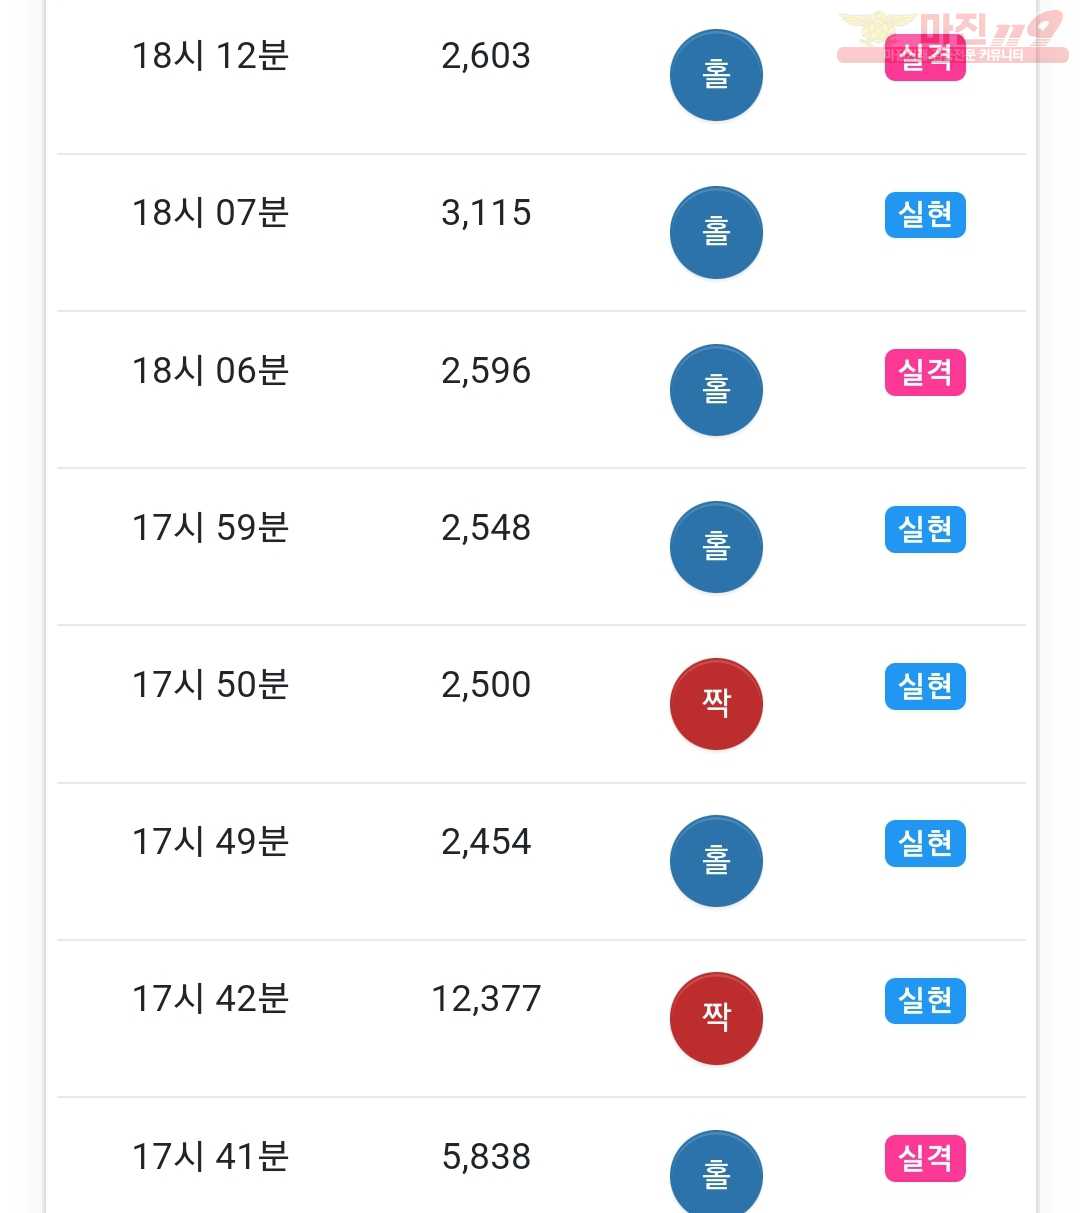The image size is (1080, 1213).
Task: Select the 홀 circle beside 2,596
Action: [x=716, y=390]
